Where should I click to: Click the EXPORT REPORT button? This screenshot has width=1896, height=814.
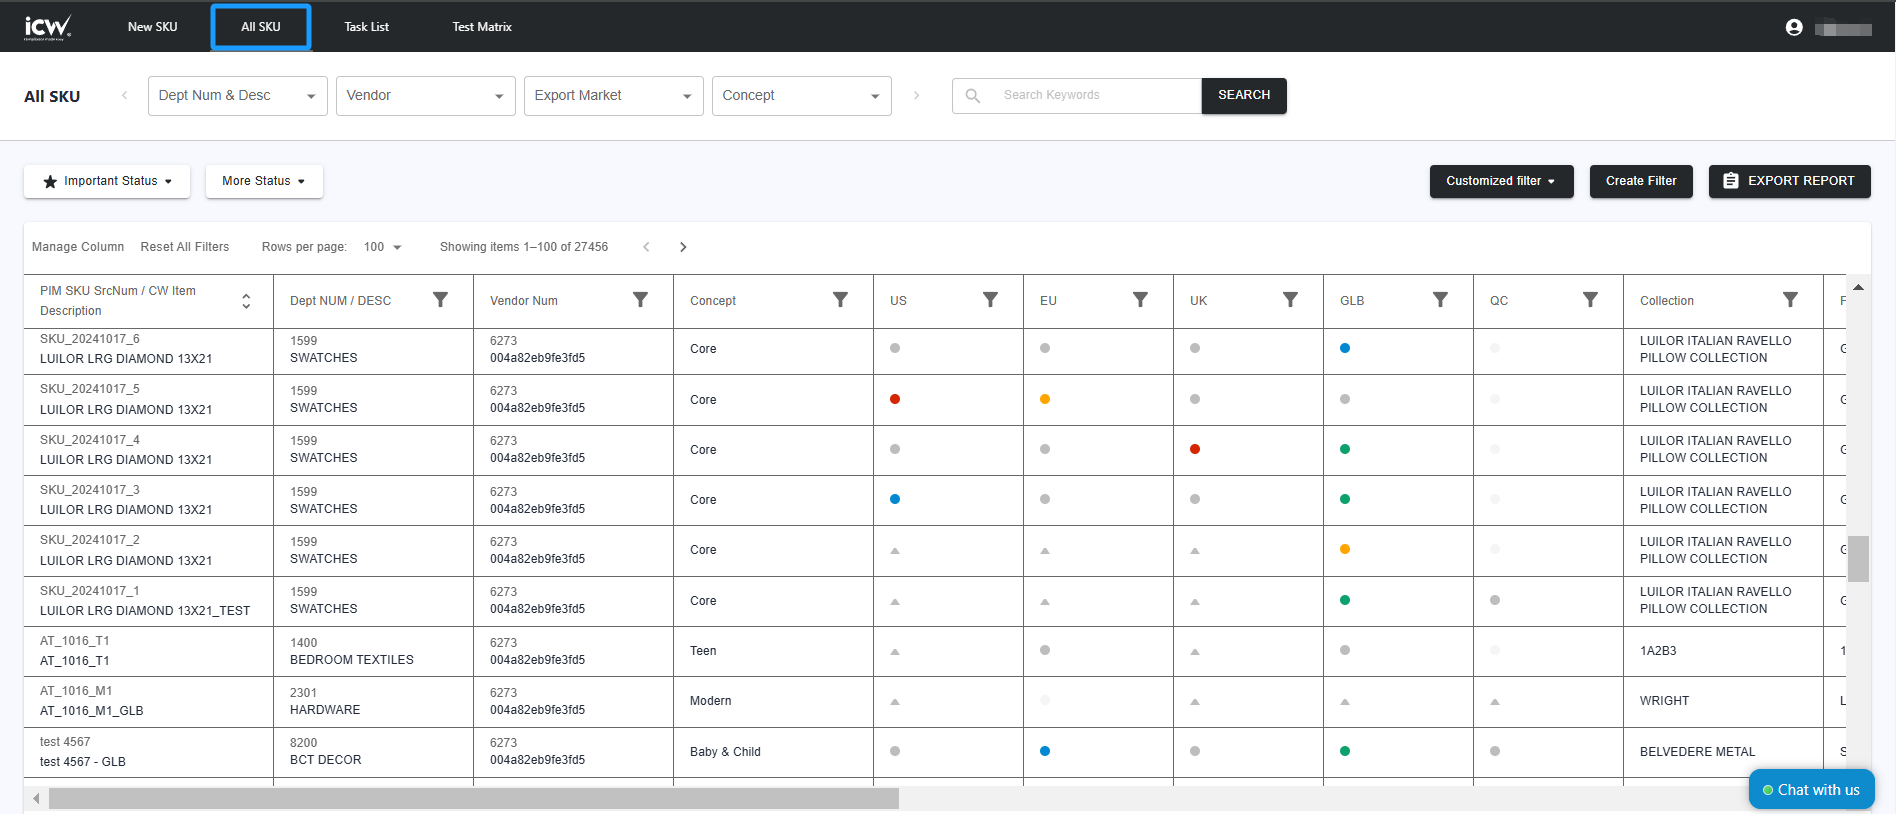tap(1789, 181)
